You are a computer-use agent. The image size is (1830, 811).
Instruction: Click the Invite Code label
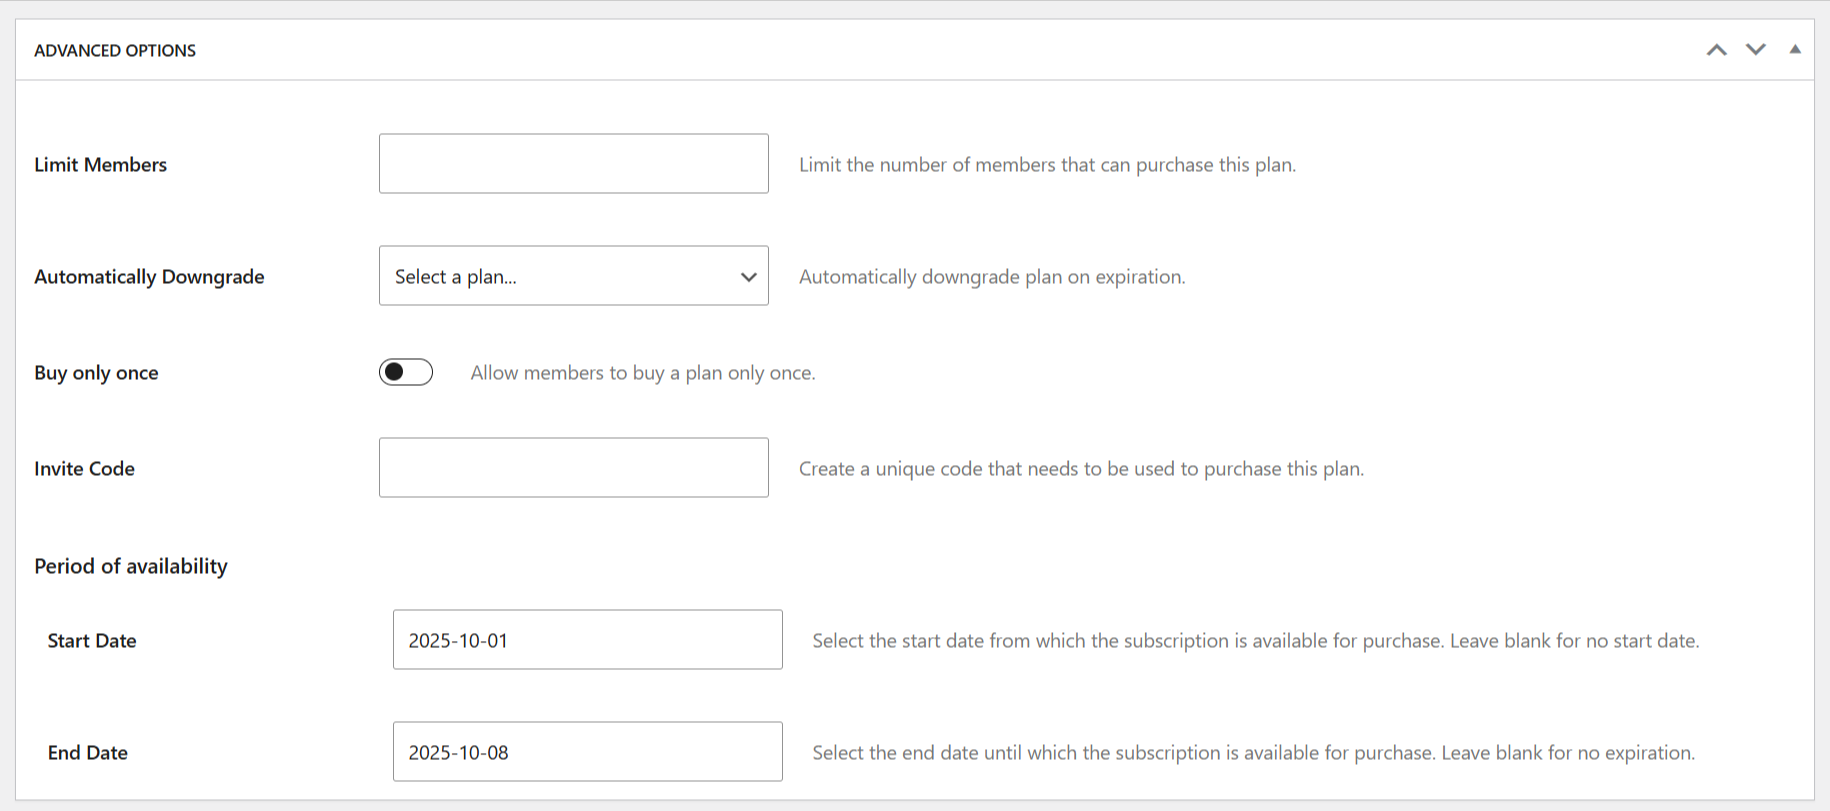pos(84,469)
